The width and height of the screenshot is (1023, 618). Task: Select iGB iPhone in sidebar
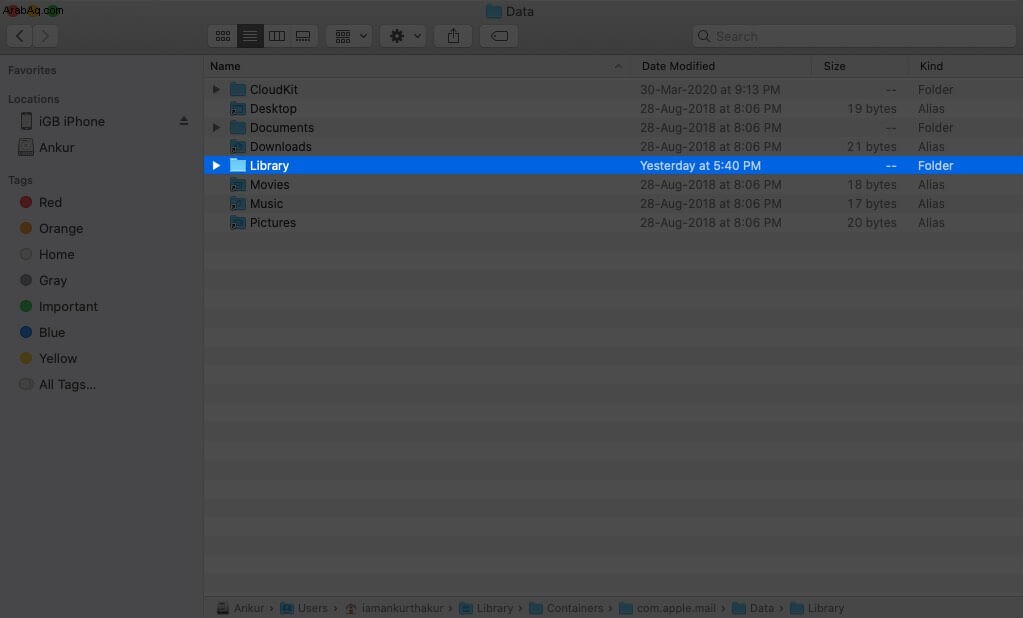[x=71, y=121]
